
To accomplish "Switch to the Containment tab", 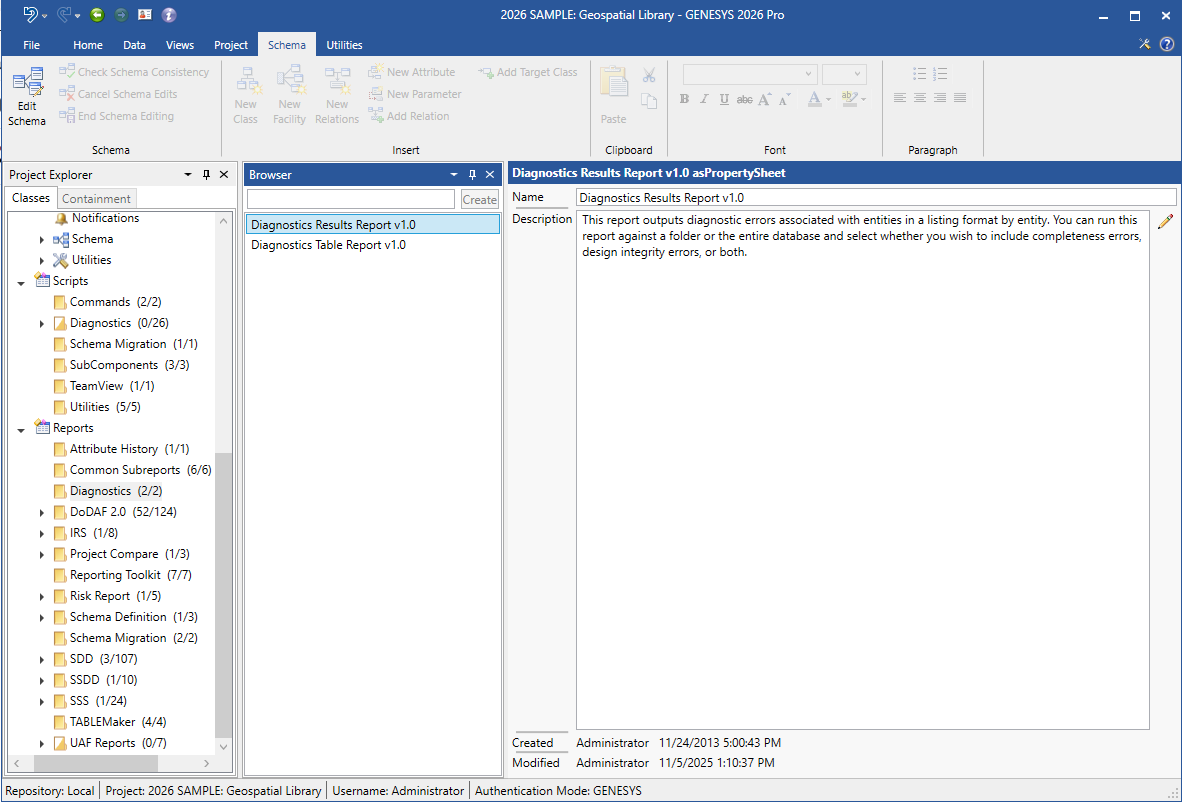I will pos(96,199).
